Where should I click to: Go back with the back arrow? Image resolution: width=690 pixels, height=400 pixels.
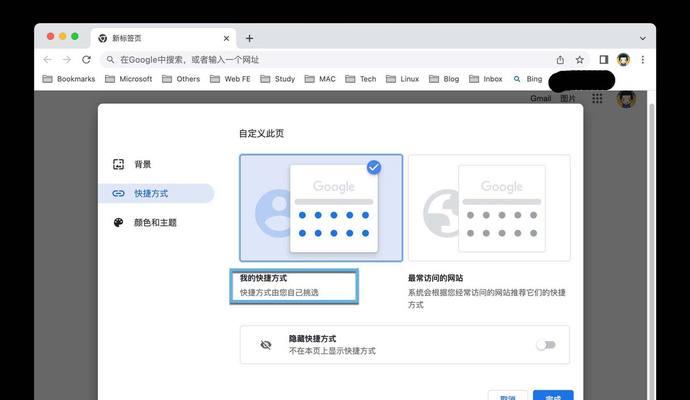(48, 59)
